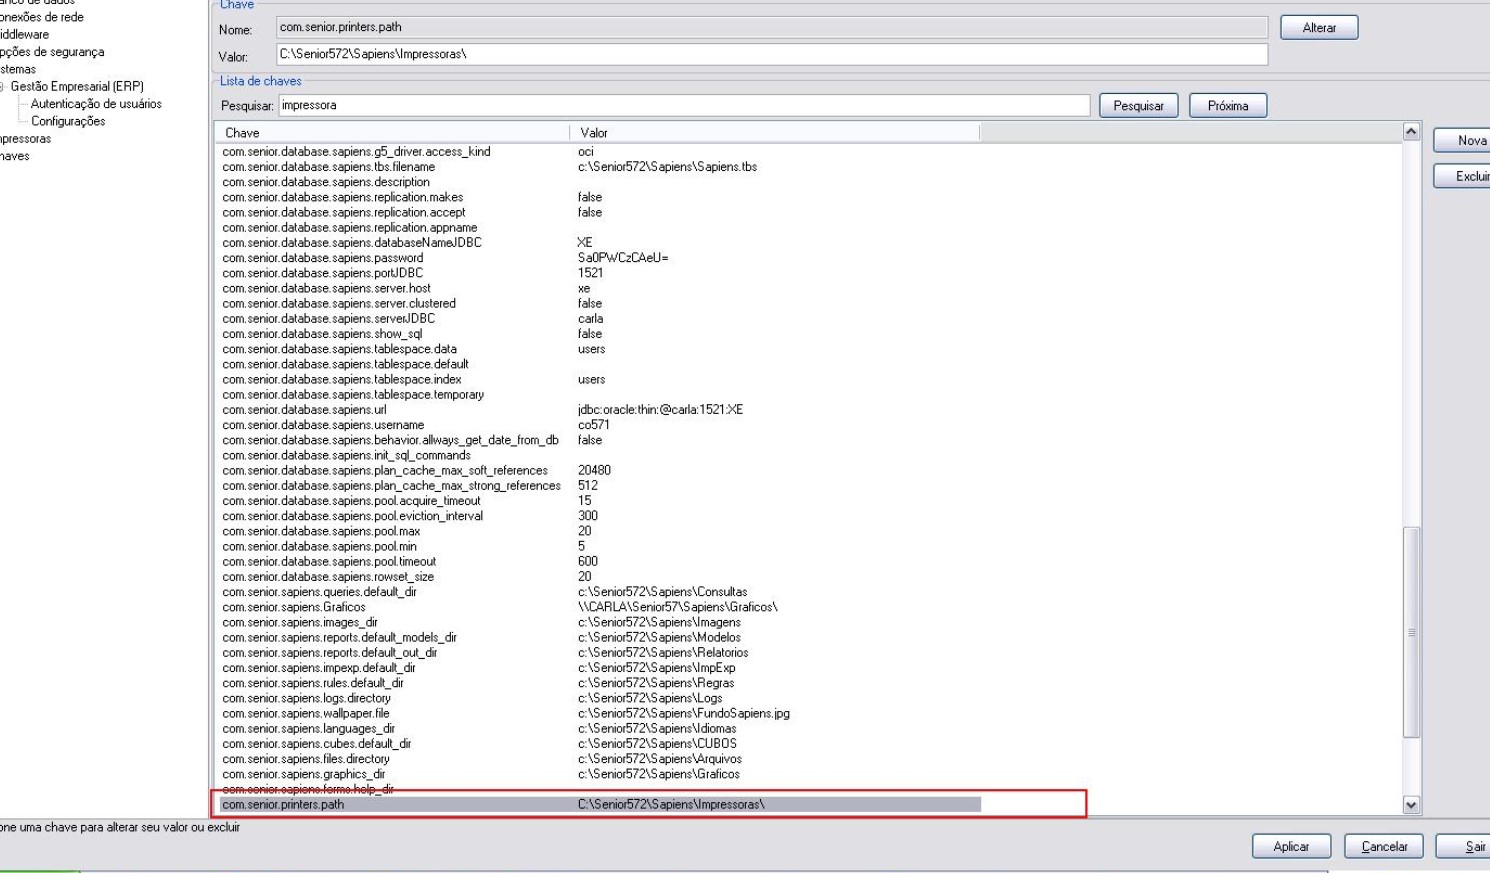Select the com.senior.database.sapiens.password key
The image size is (1490, 873).
(322, 258)
